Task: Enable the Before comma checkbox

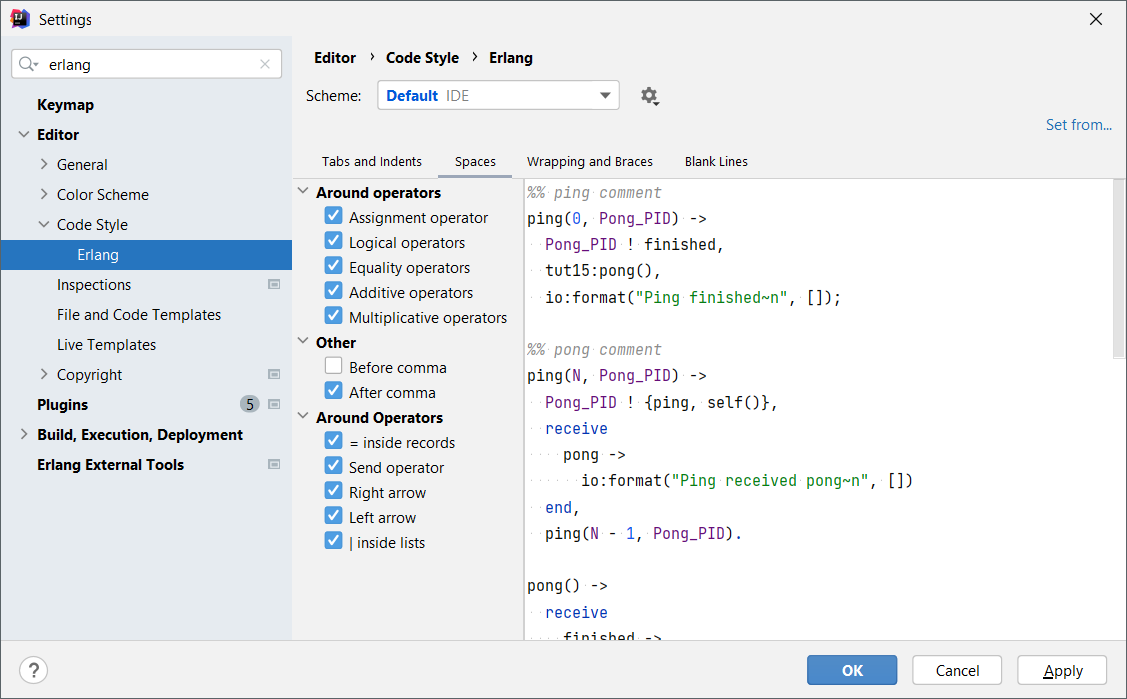Action: click(x=334, y=366)
